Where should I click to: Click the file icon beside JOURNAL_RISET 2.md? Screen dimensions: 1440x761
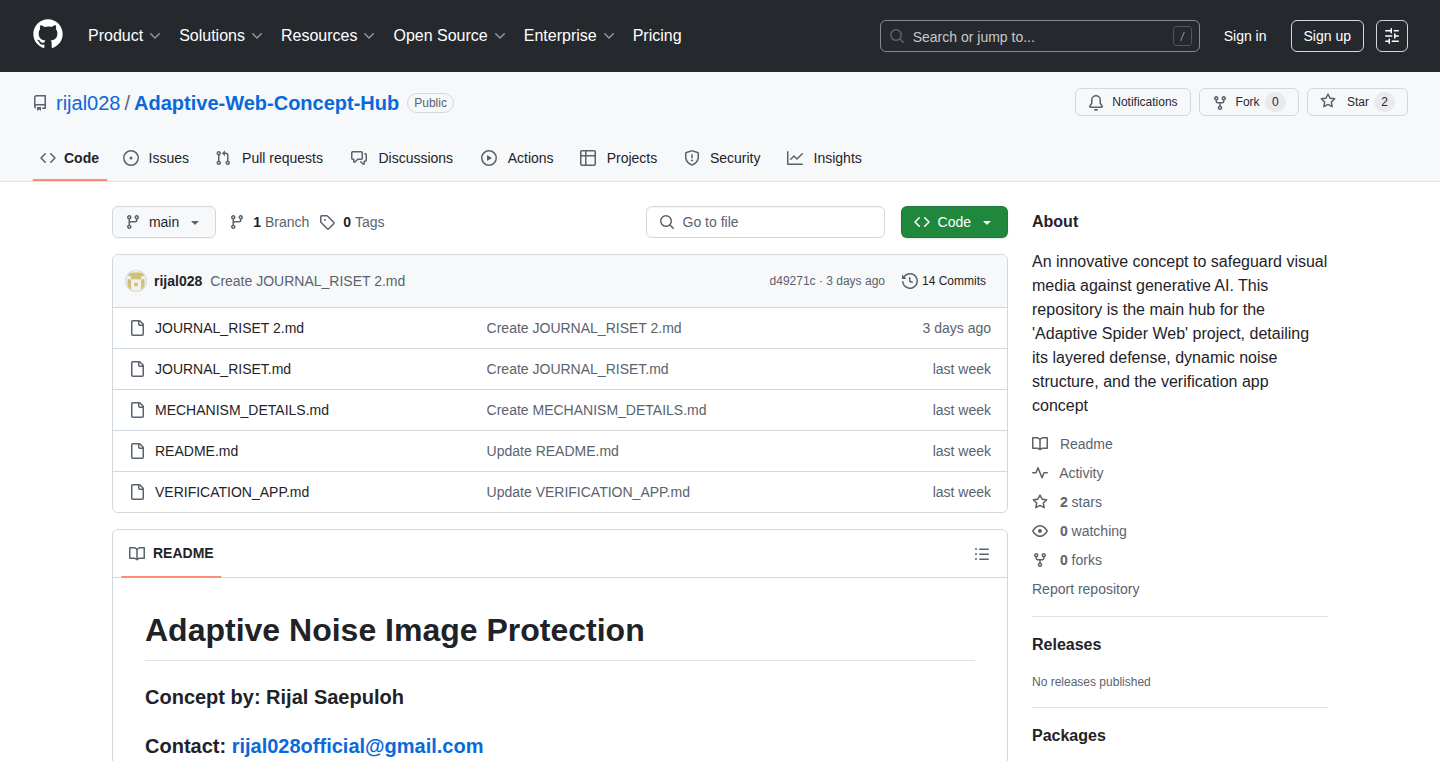137,328
